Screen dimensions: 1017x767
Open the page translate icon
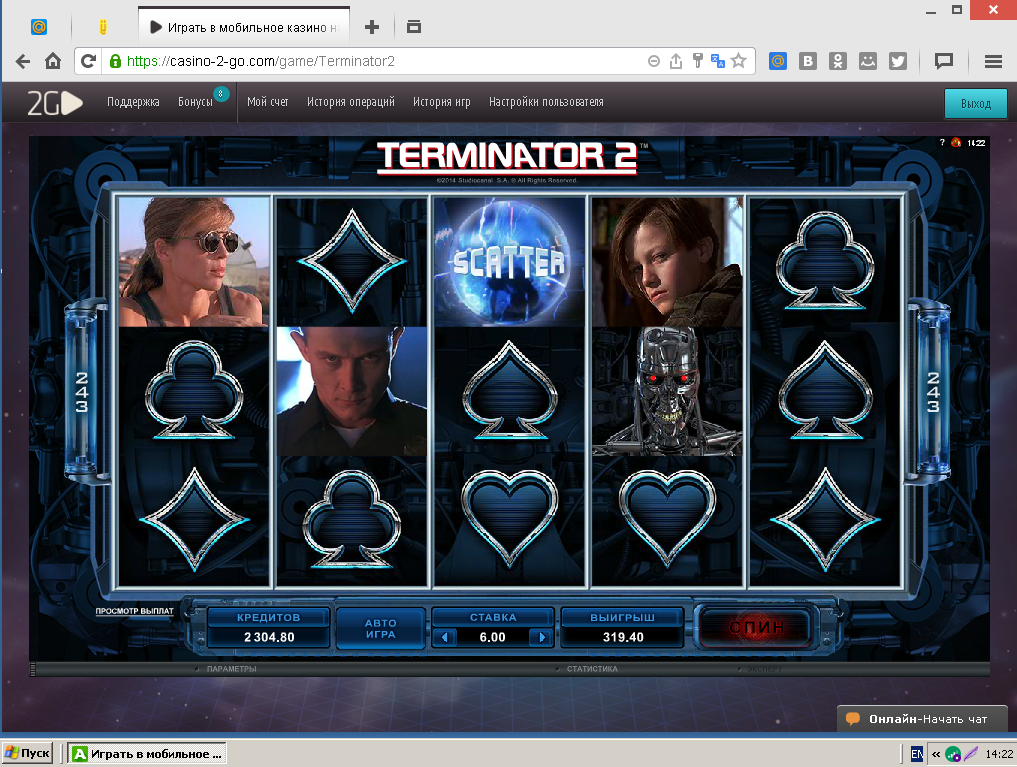click(x=717, y=61)
